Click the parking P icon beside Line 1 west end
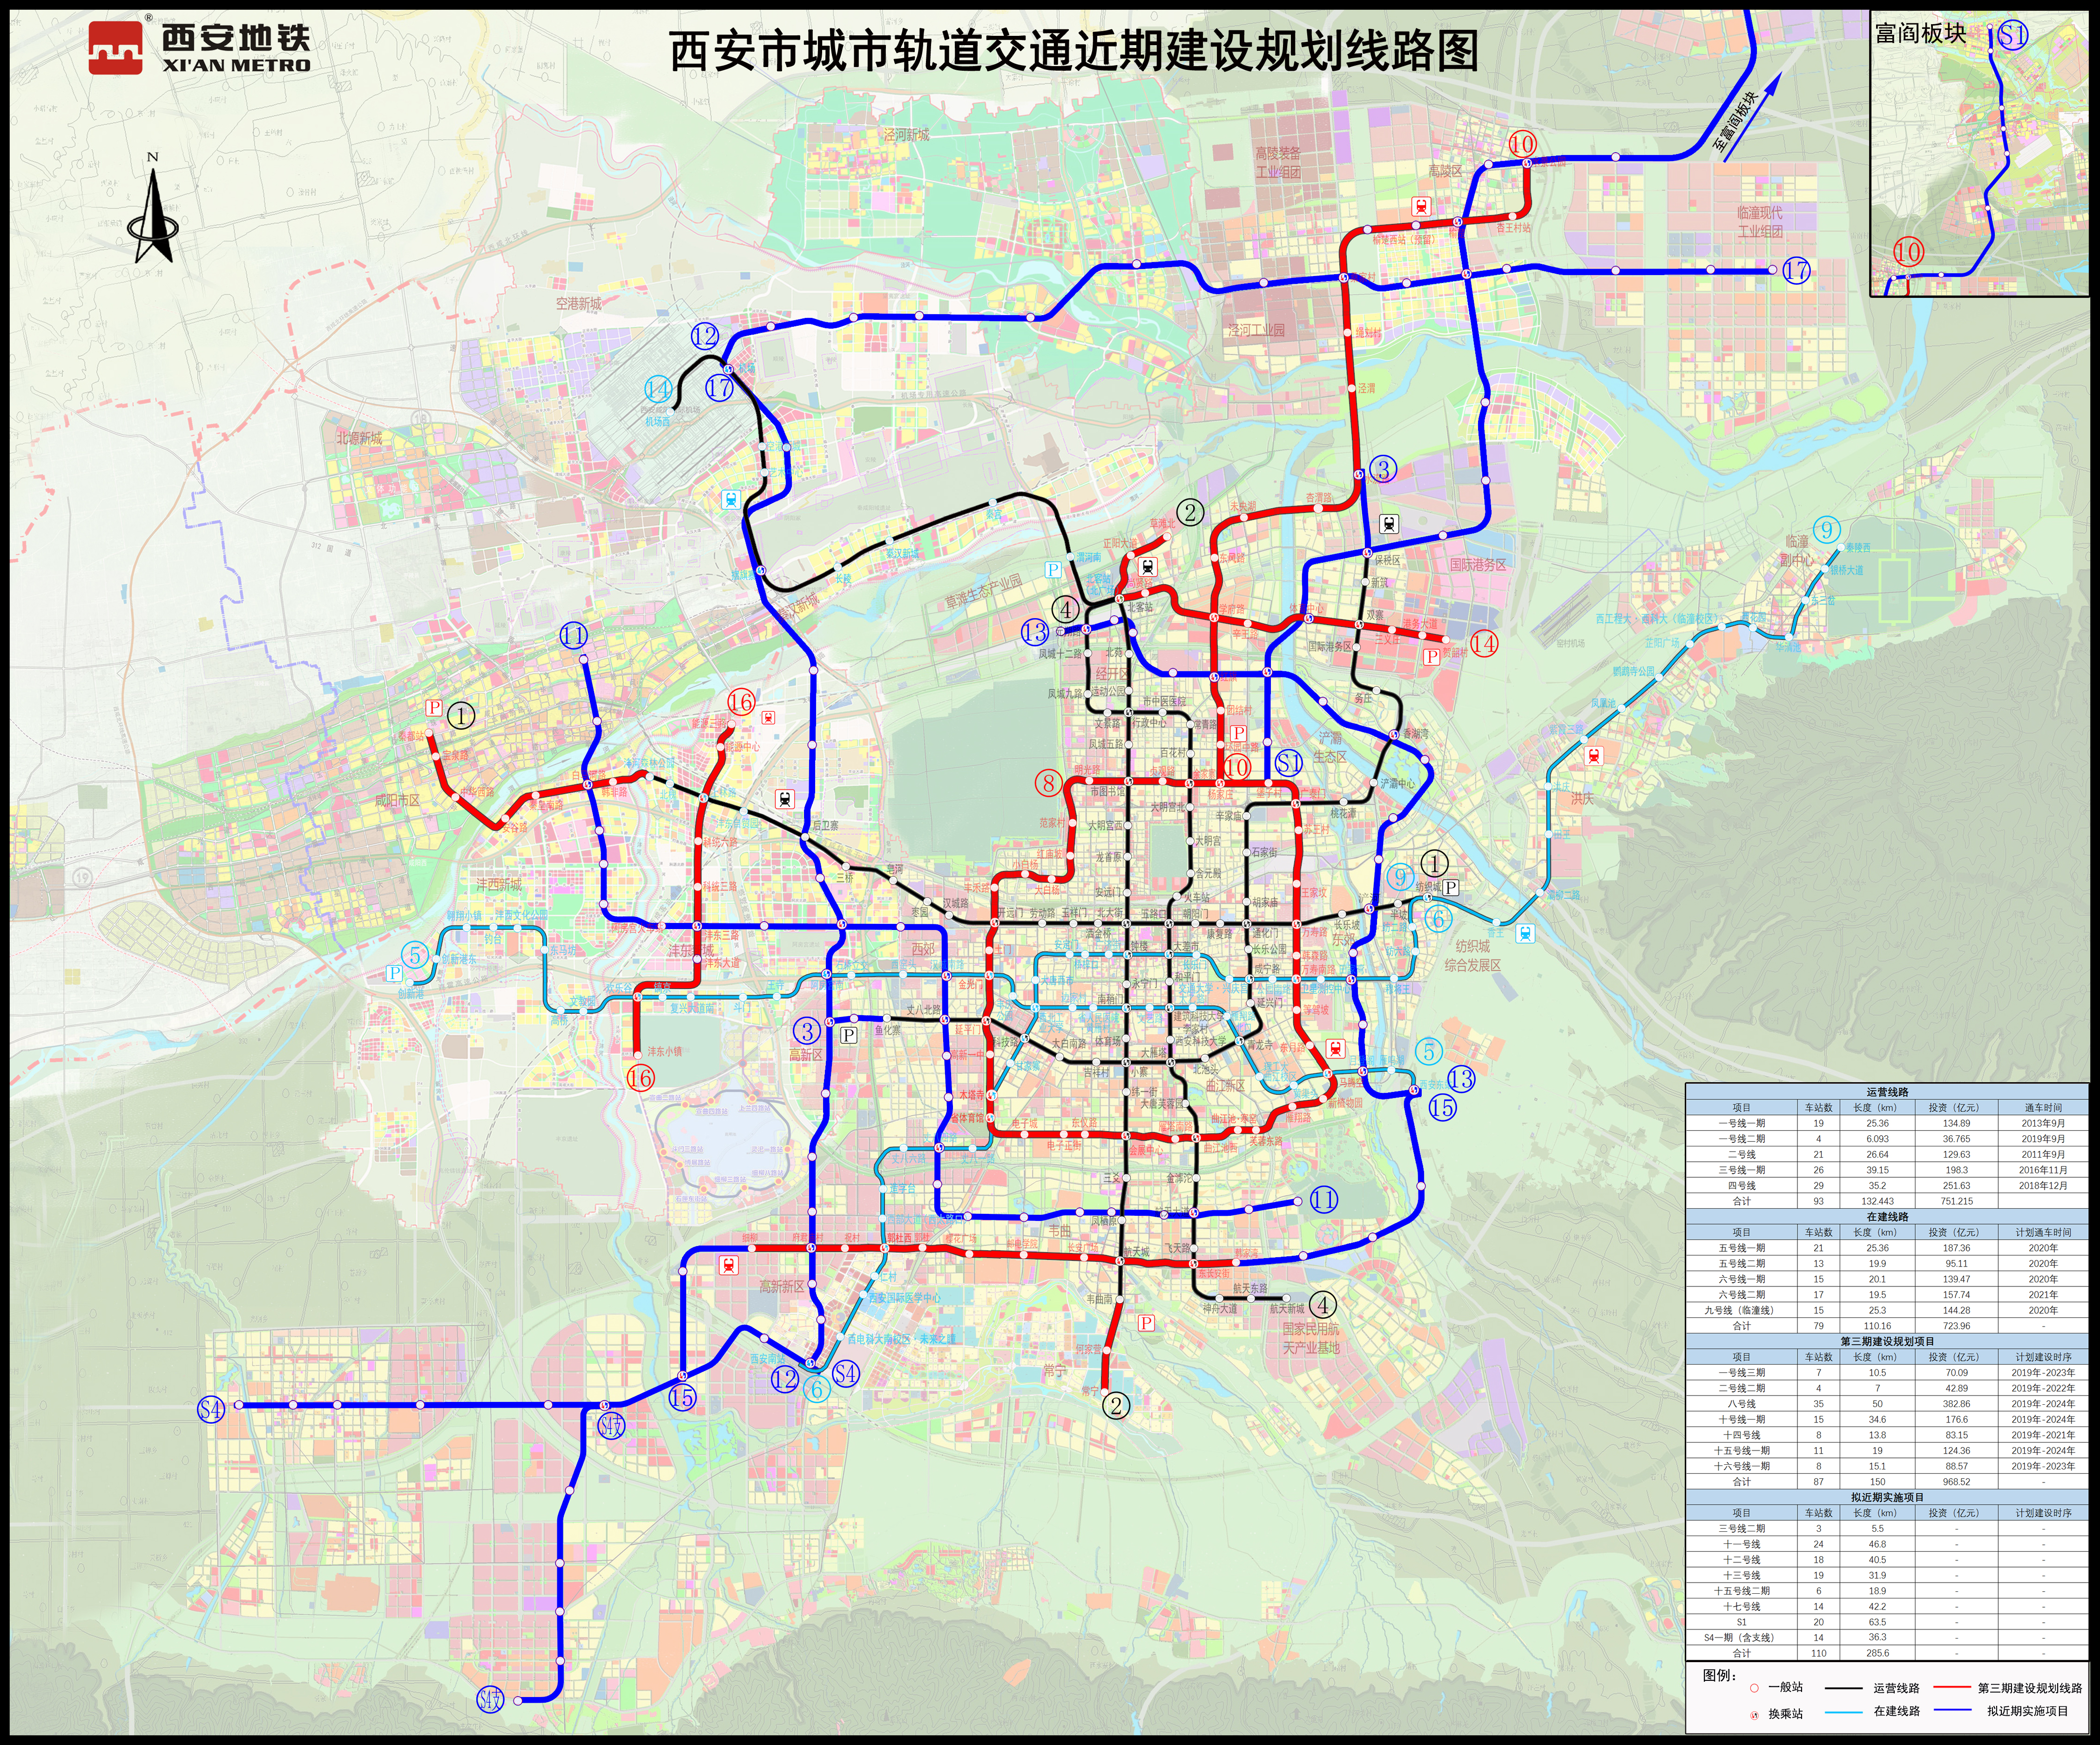 [433, 708]
